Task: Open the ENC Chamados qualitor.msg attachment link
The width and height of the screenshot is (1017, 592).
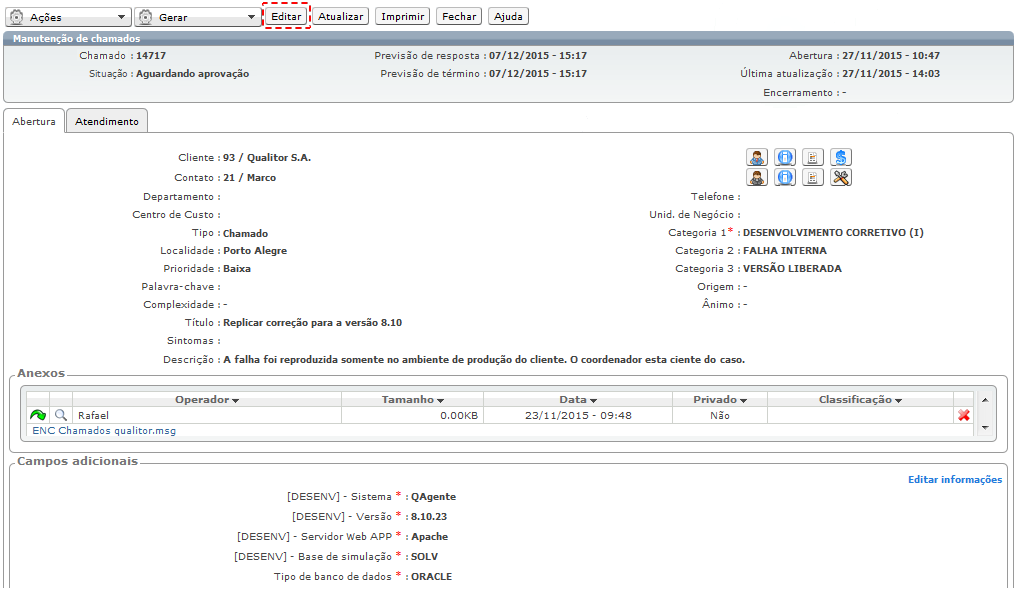Action: coord(104,431)
